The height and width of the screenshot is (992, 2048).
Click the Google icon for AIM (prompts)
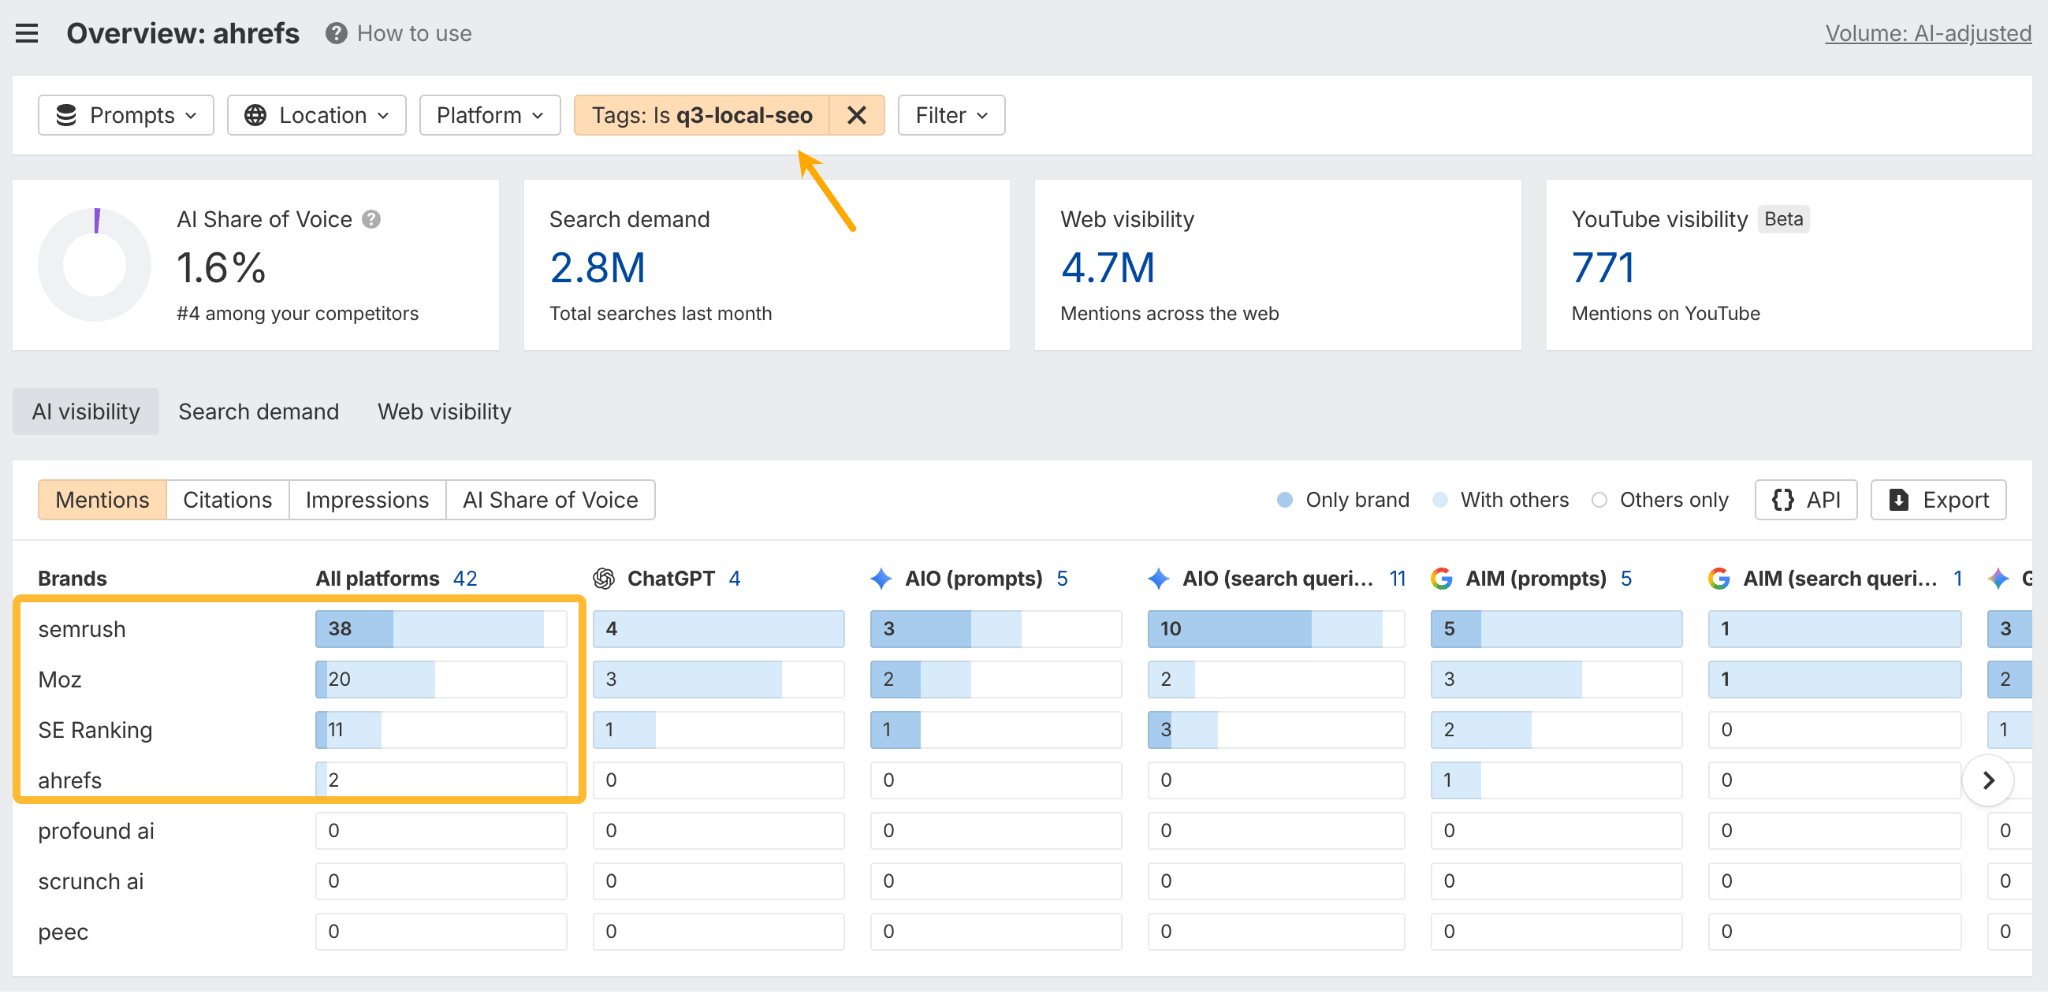click(x=1442, y=578)
